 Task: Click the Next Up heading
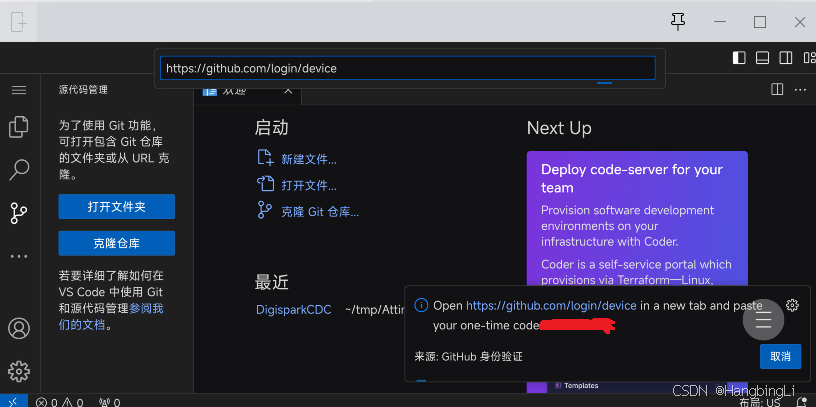pos(559,128)
